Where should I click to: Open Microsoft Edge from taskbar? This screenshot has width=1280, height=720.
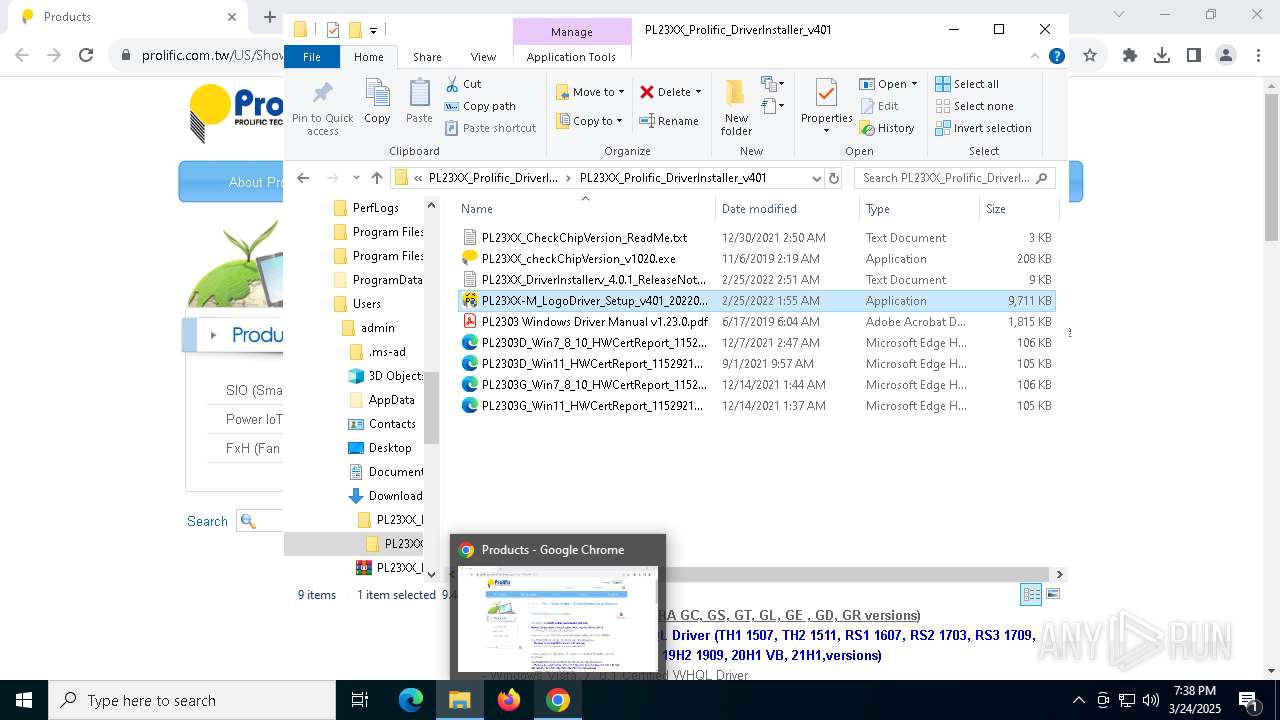411,700
